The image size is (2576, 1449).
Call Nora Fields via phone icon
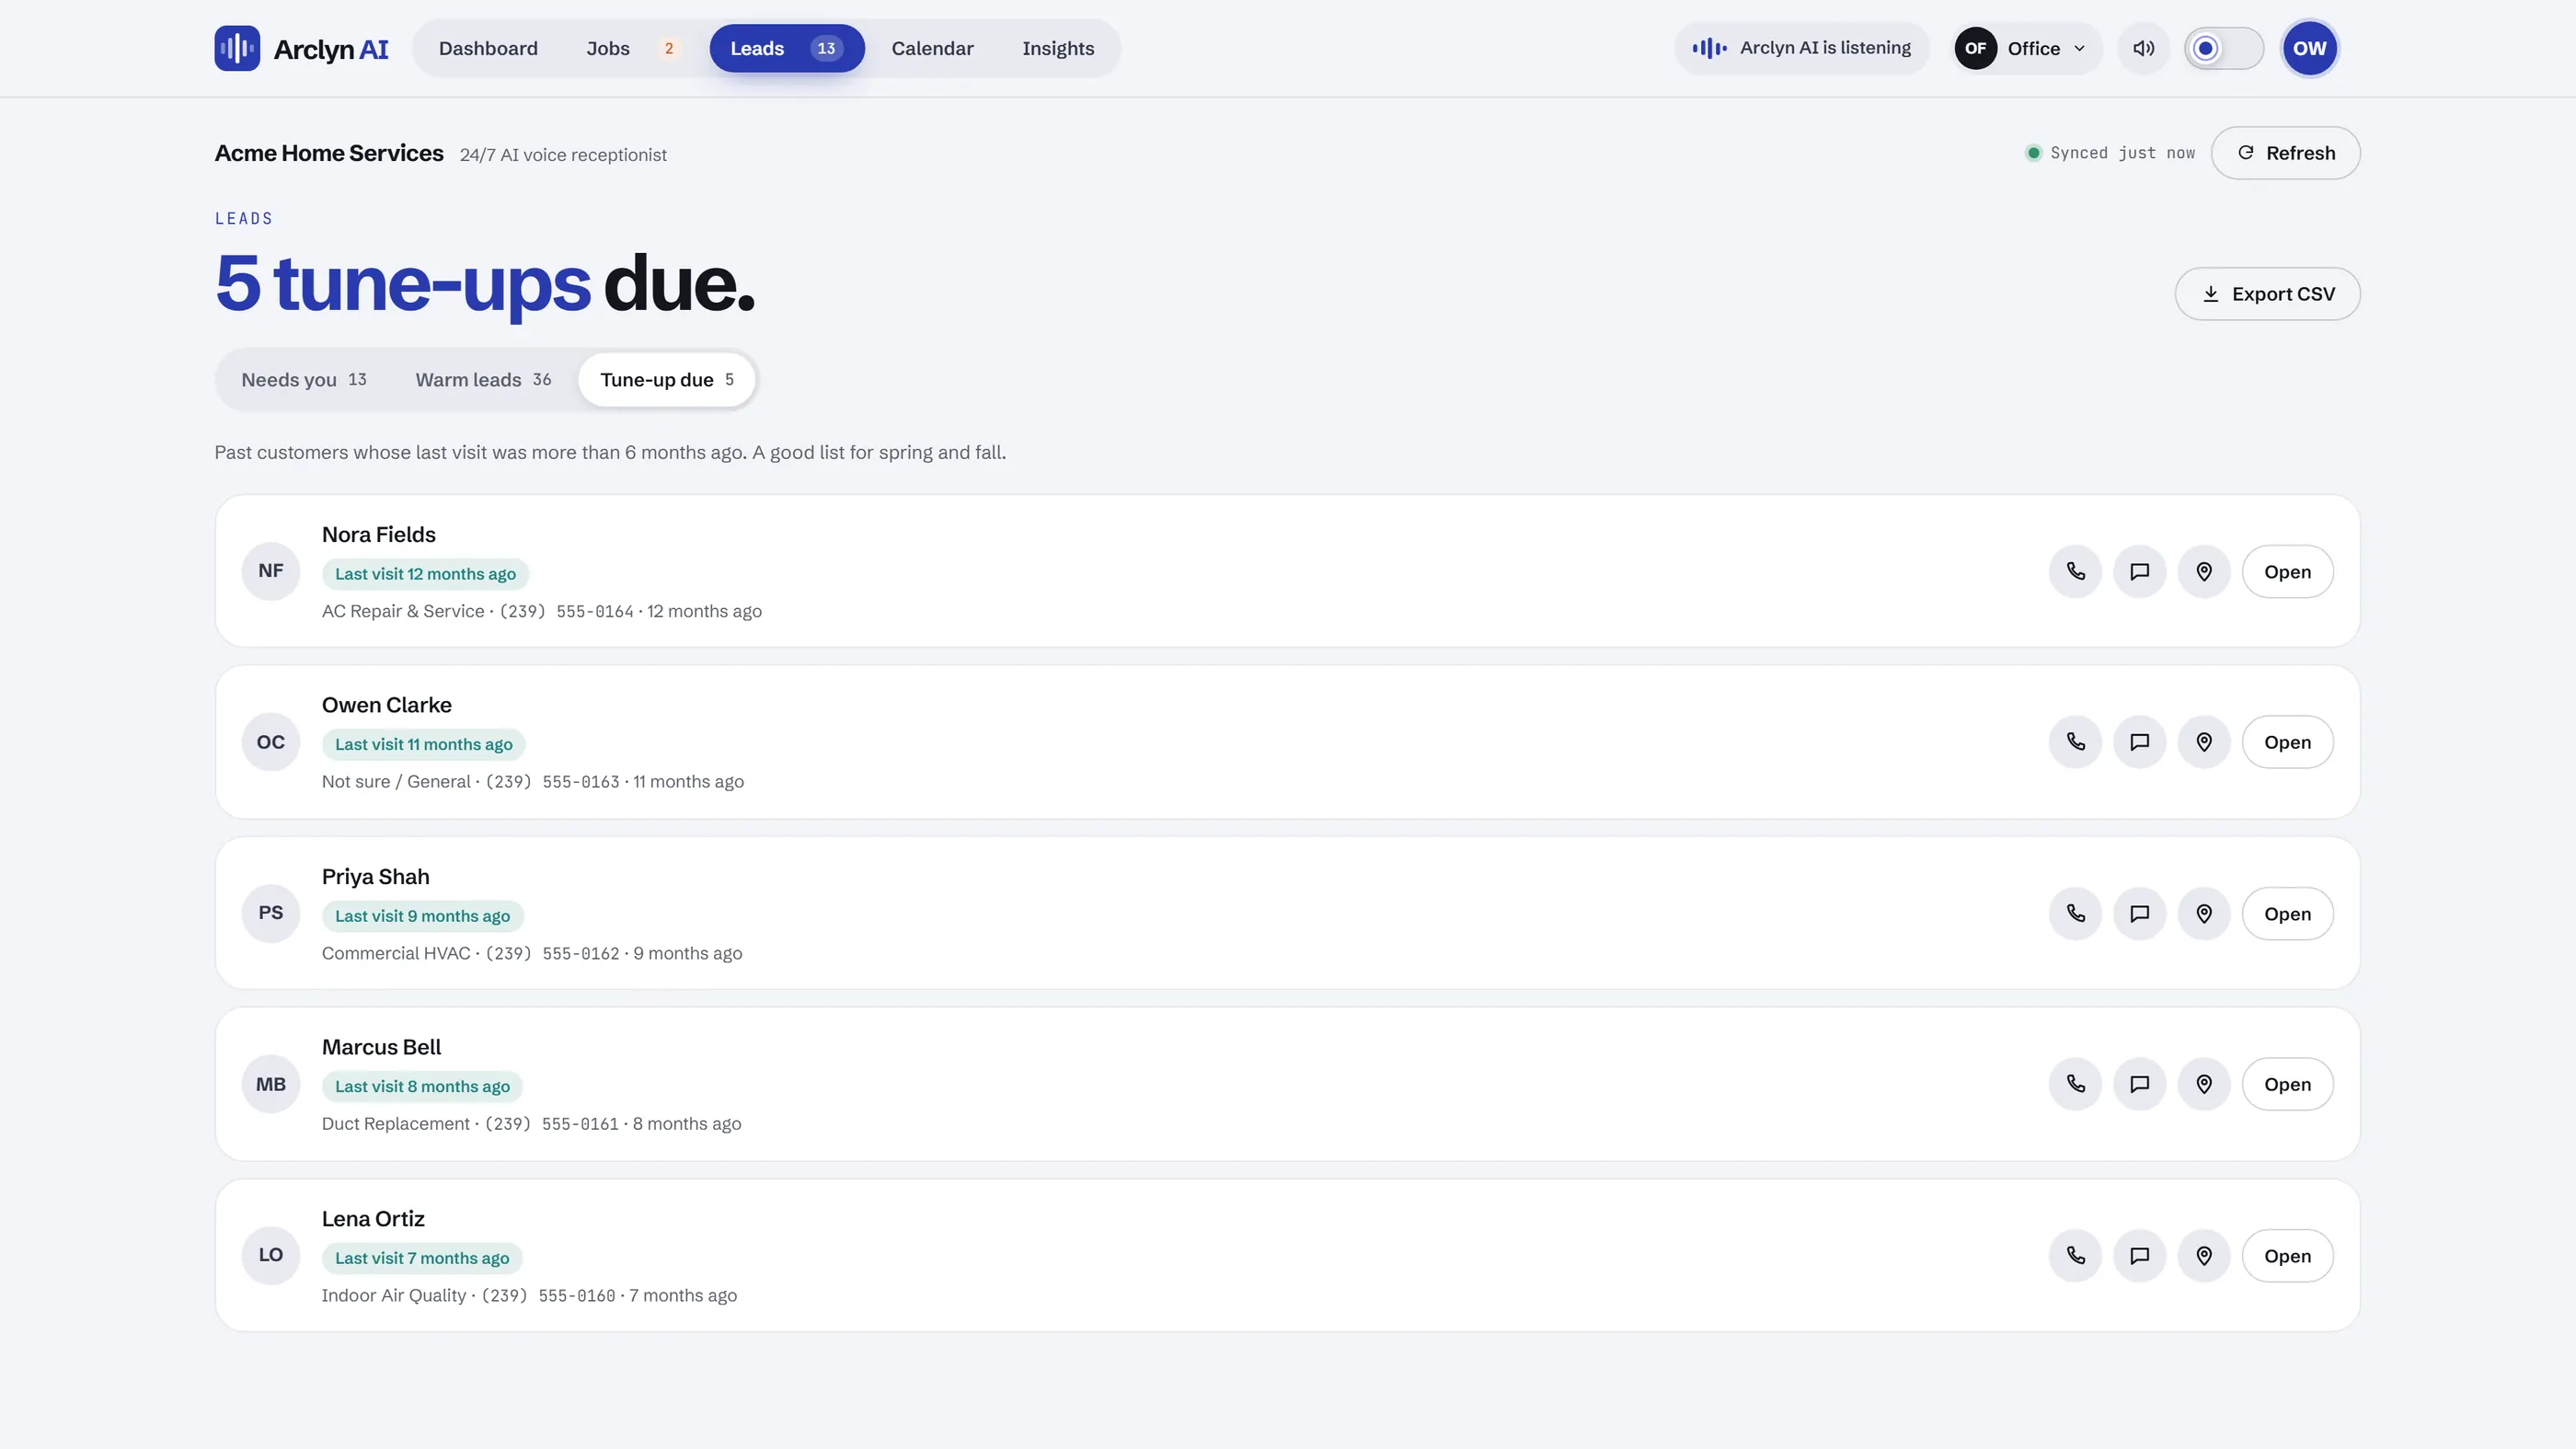click(x=2076, y=571)
